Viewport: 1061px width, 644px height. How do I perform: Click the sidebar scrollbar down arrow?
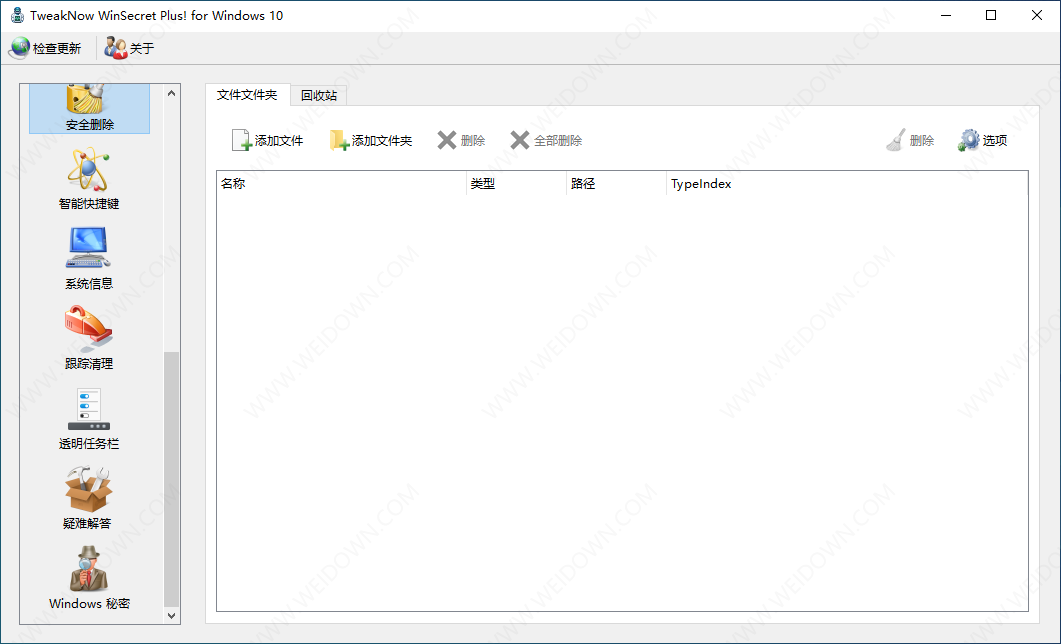tap(171, 616)
